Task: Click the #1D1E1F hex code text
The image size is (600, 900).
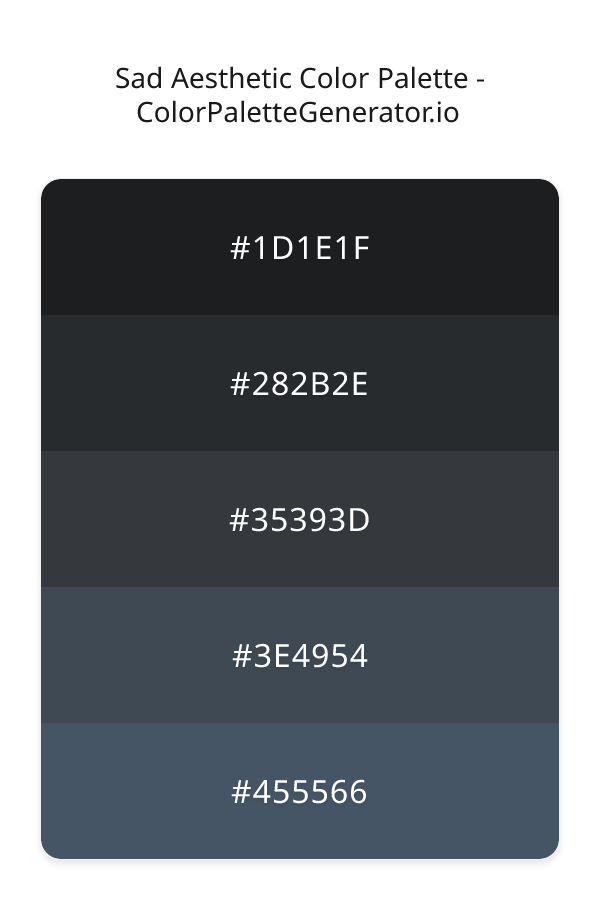Action: click(300, 248)
